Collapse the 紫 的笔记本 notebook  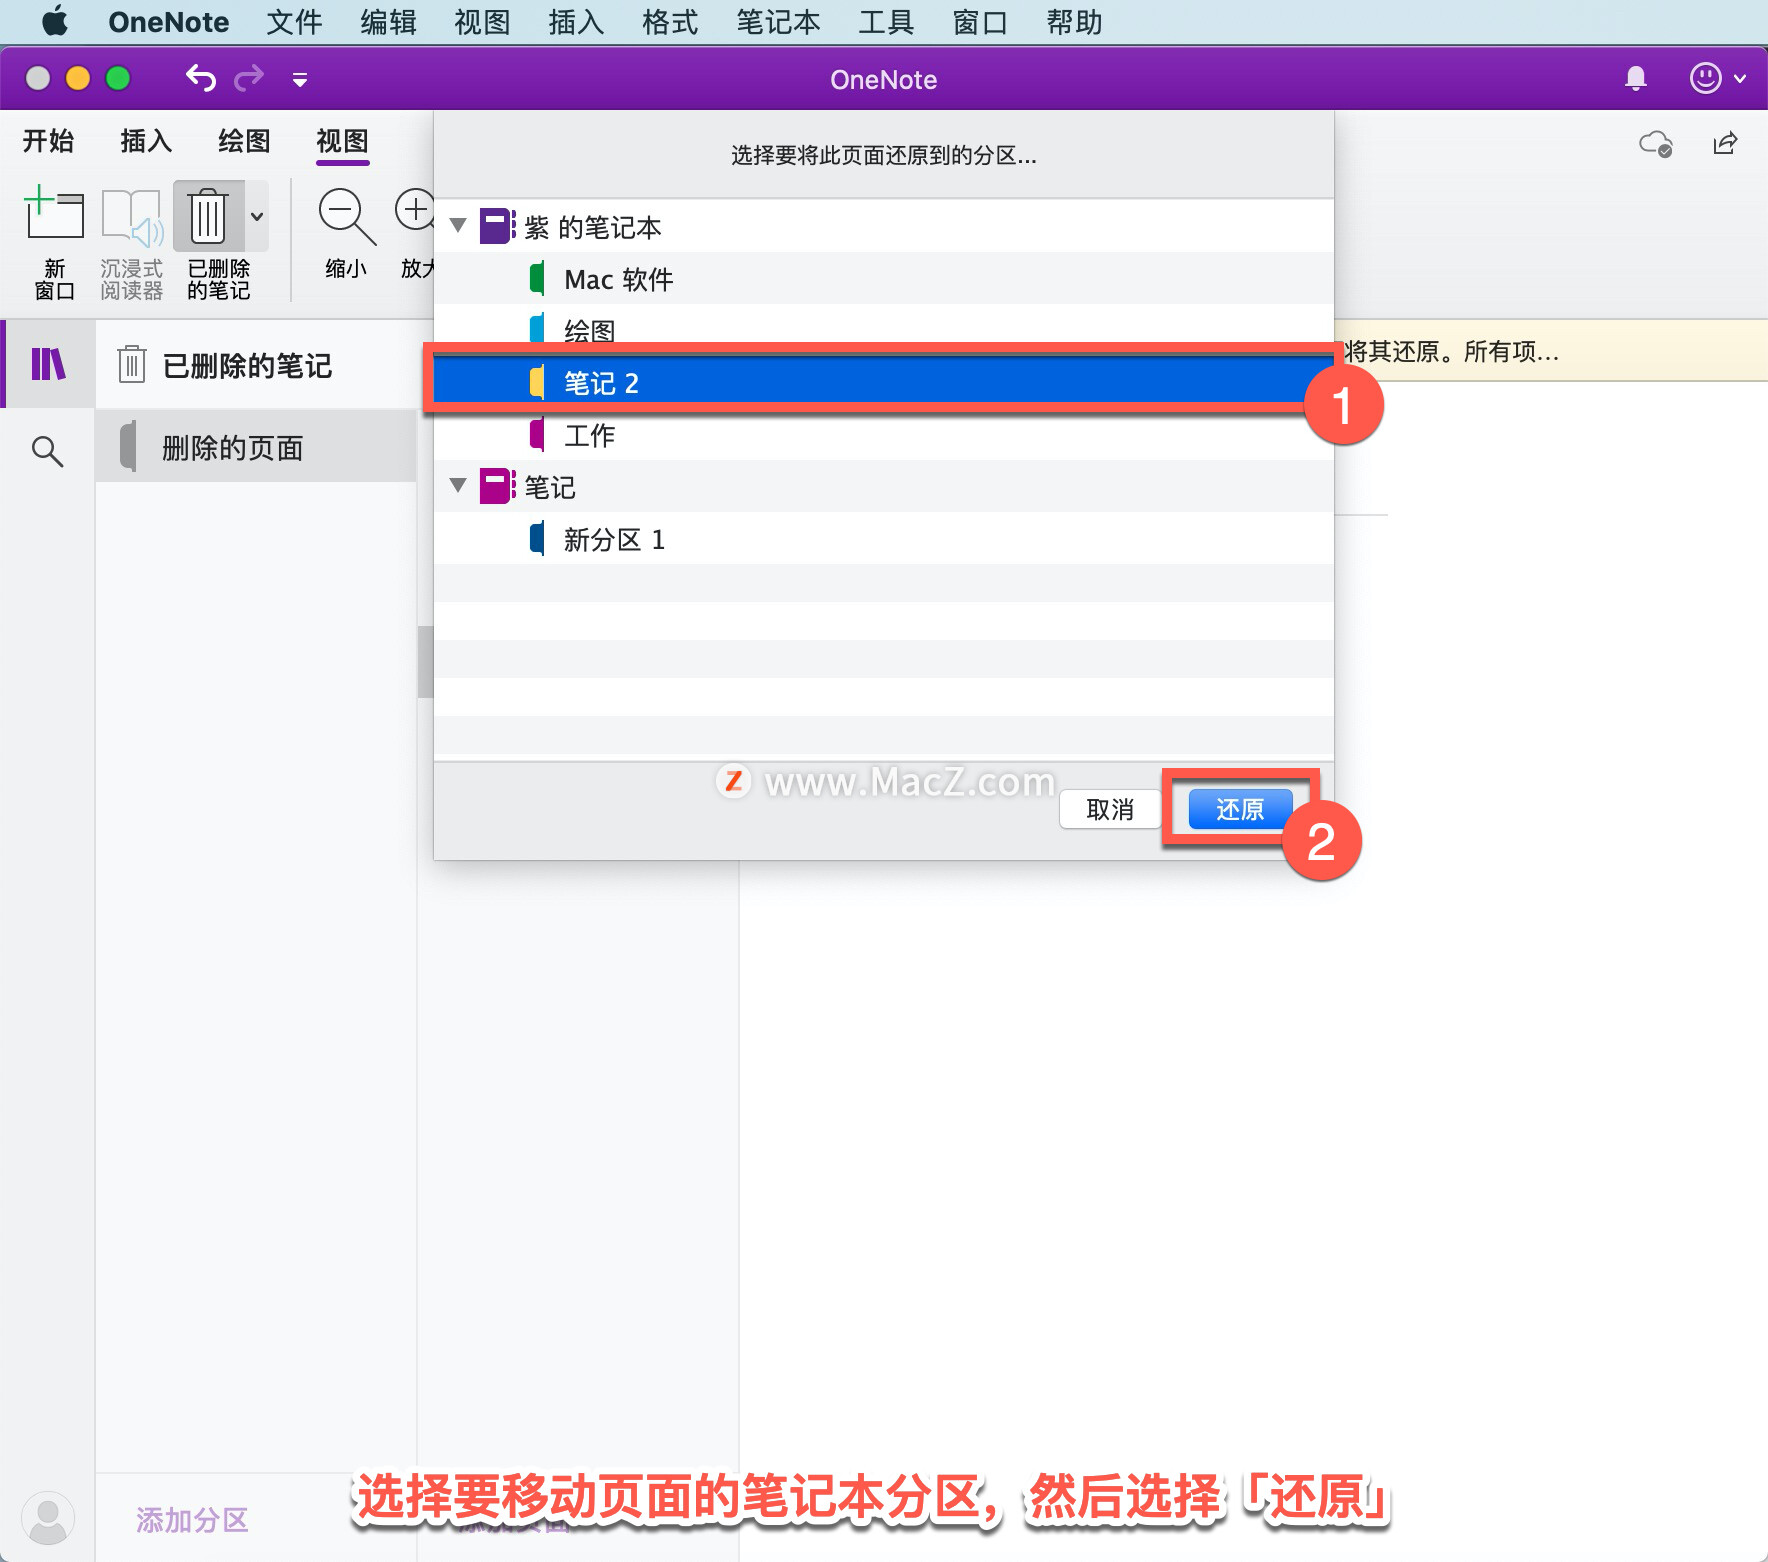pyautogui.click(x=459, y=226)
